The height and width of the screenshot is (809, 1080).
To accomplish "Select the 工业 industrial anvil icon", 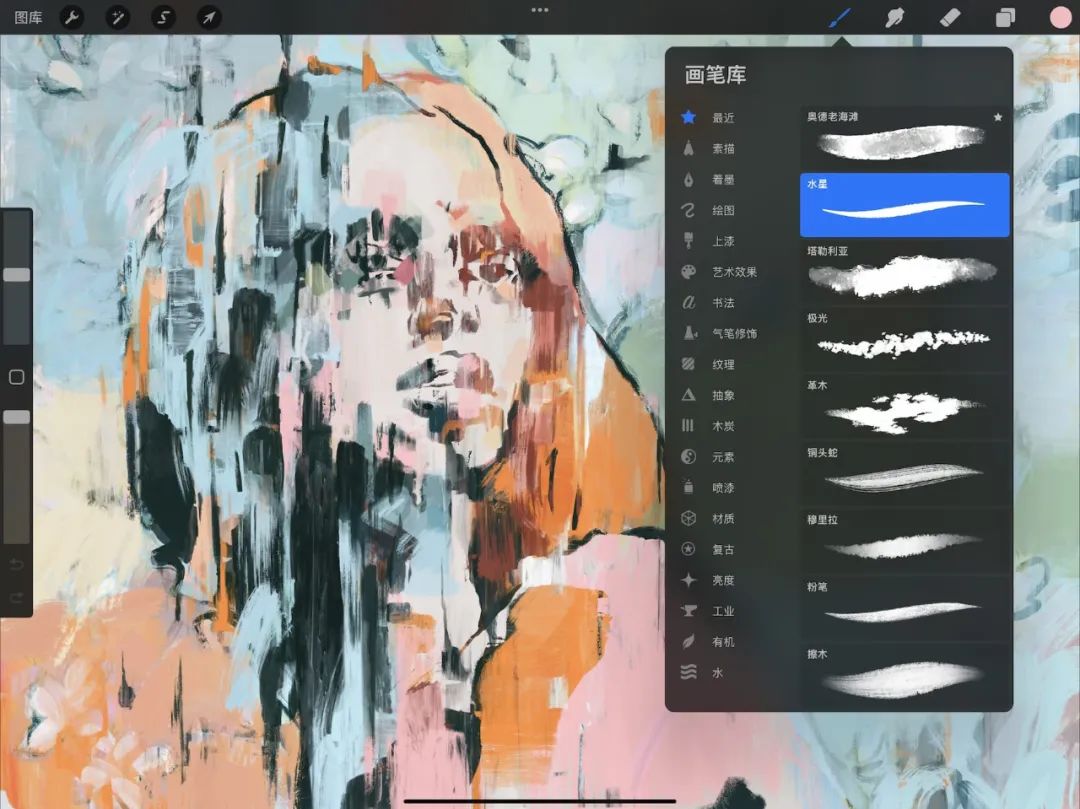I will pos(688,611).
